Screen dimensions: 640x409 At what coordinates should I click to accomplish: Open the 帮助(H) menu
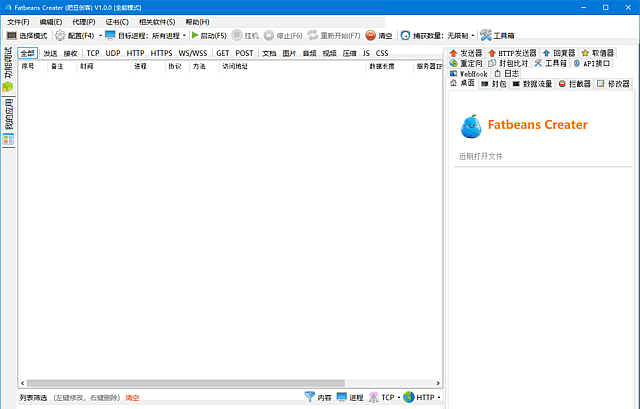198,22
